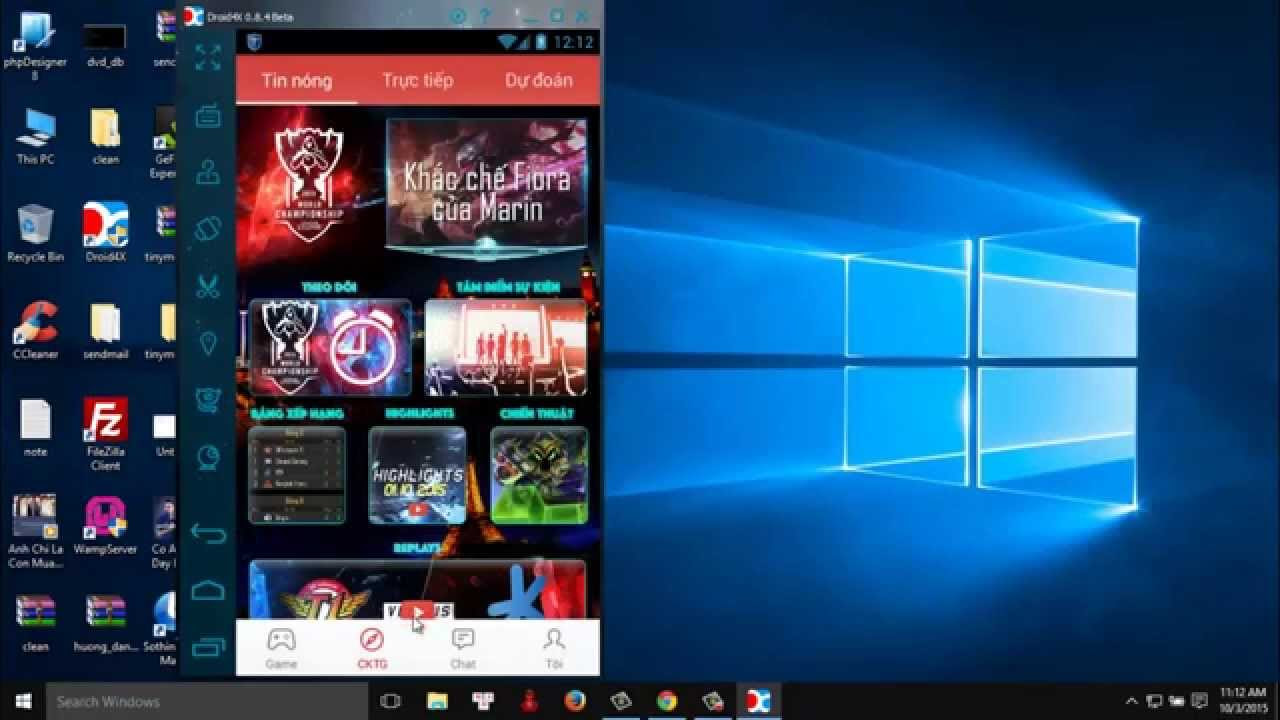Open File Explorer from the taskbar

[437, 701]
